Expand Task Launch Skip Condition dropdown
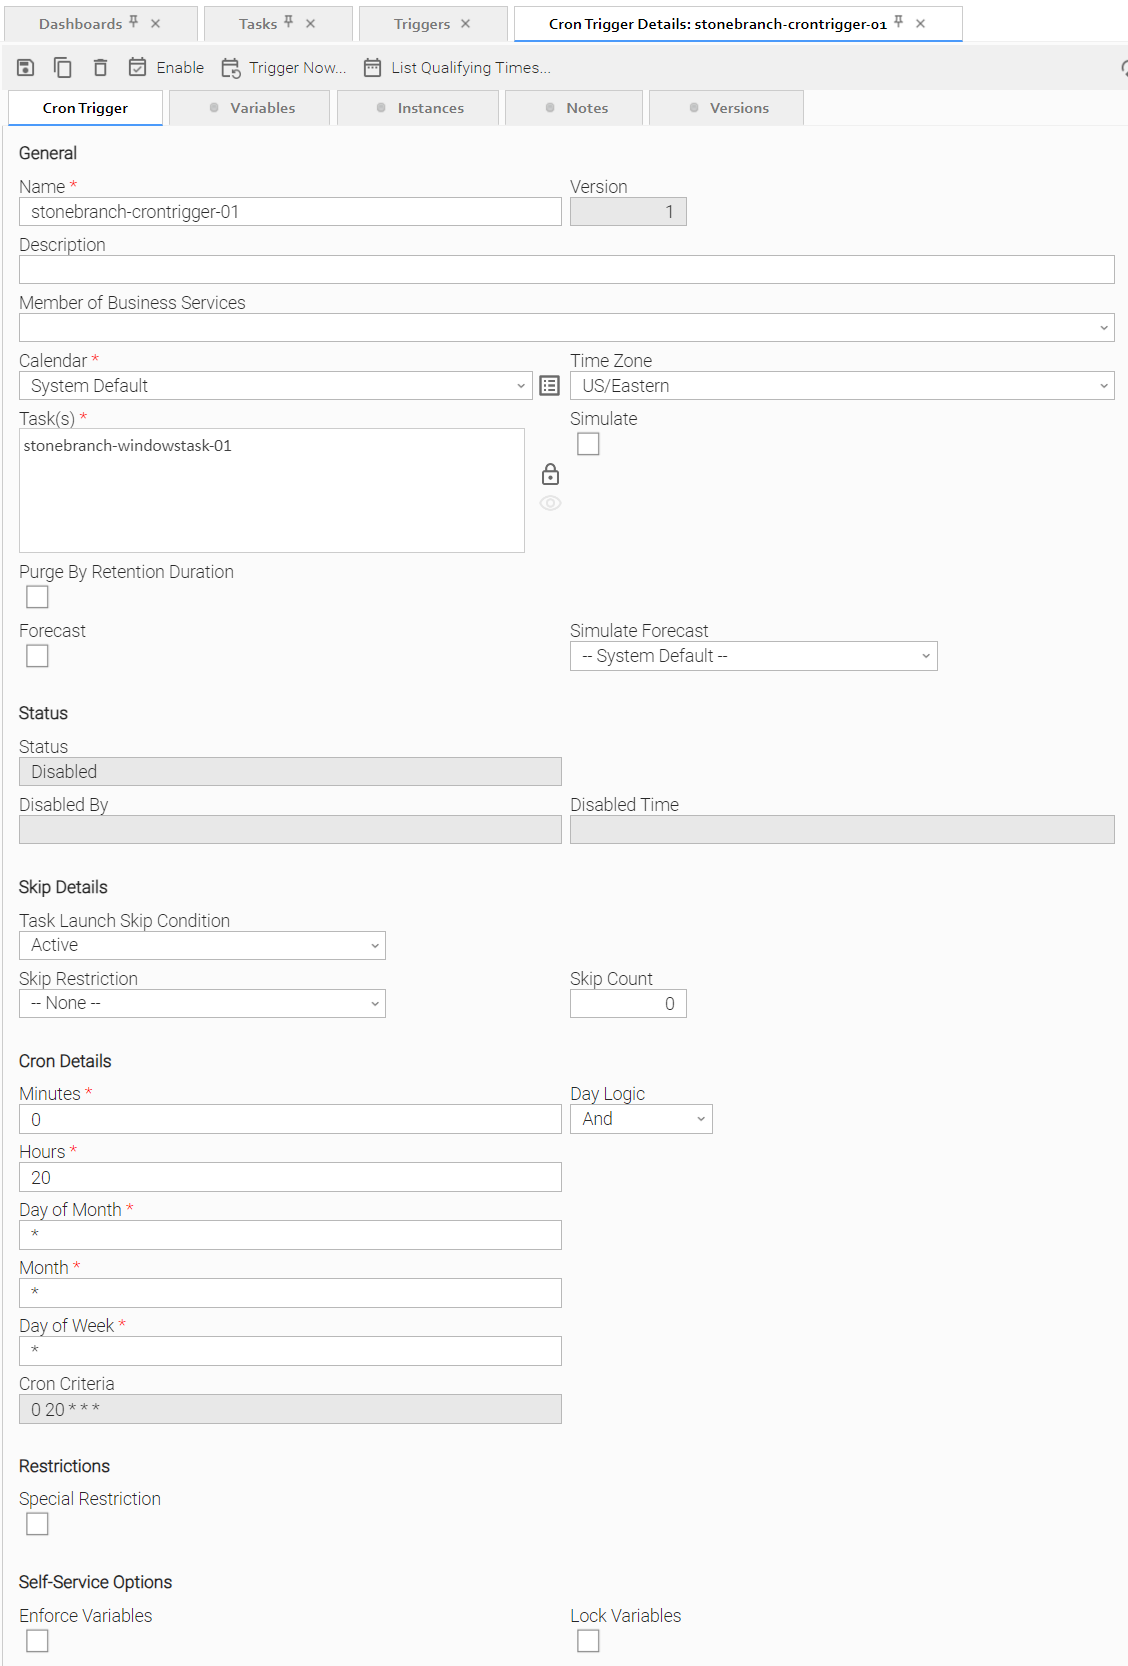1128x1666 pixels. pos(202,946)
